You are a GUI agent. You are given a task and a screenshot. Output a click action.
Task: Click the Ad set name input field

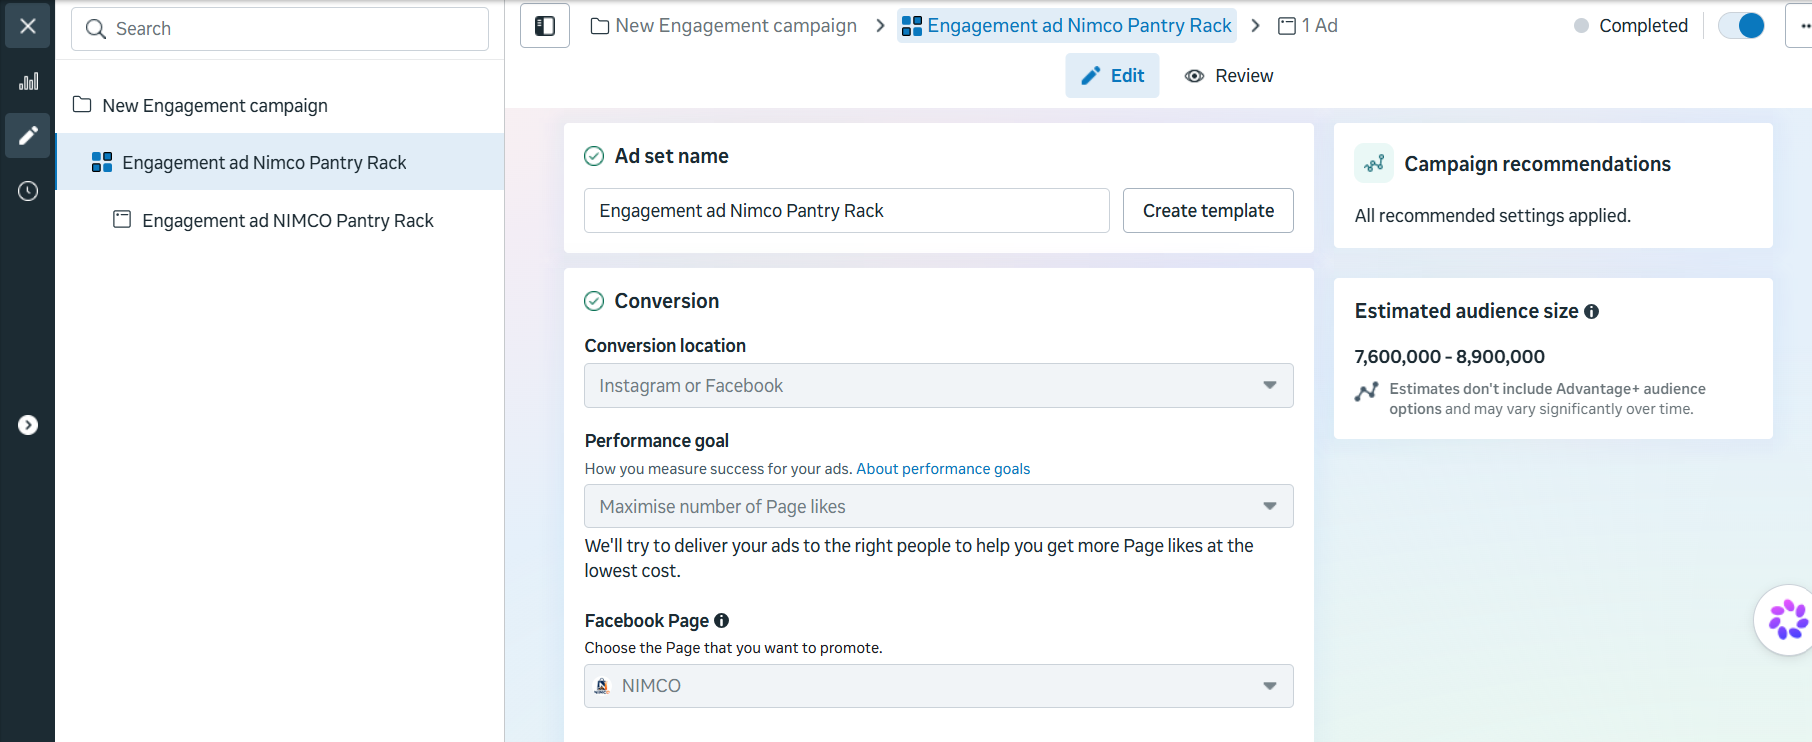click(847, 211)
